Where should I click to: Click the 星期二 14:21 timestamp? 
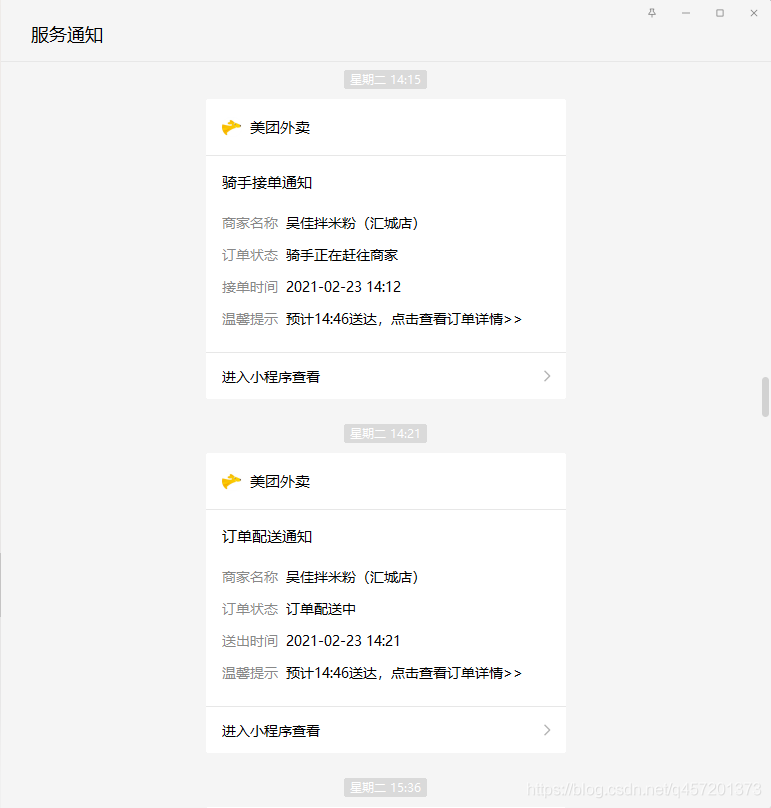tap(386, 433)
